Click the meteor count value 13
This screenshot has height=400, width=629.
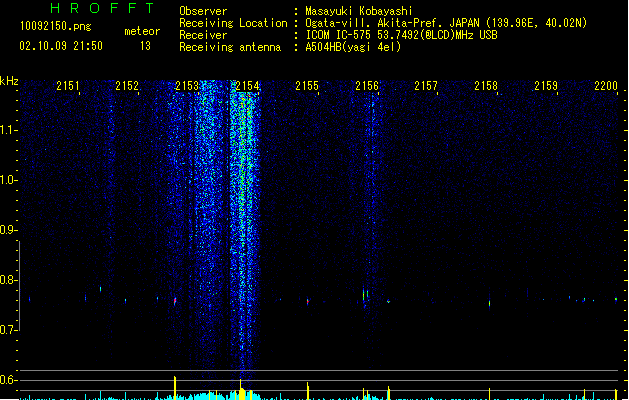145,46
